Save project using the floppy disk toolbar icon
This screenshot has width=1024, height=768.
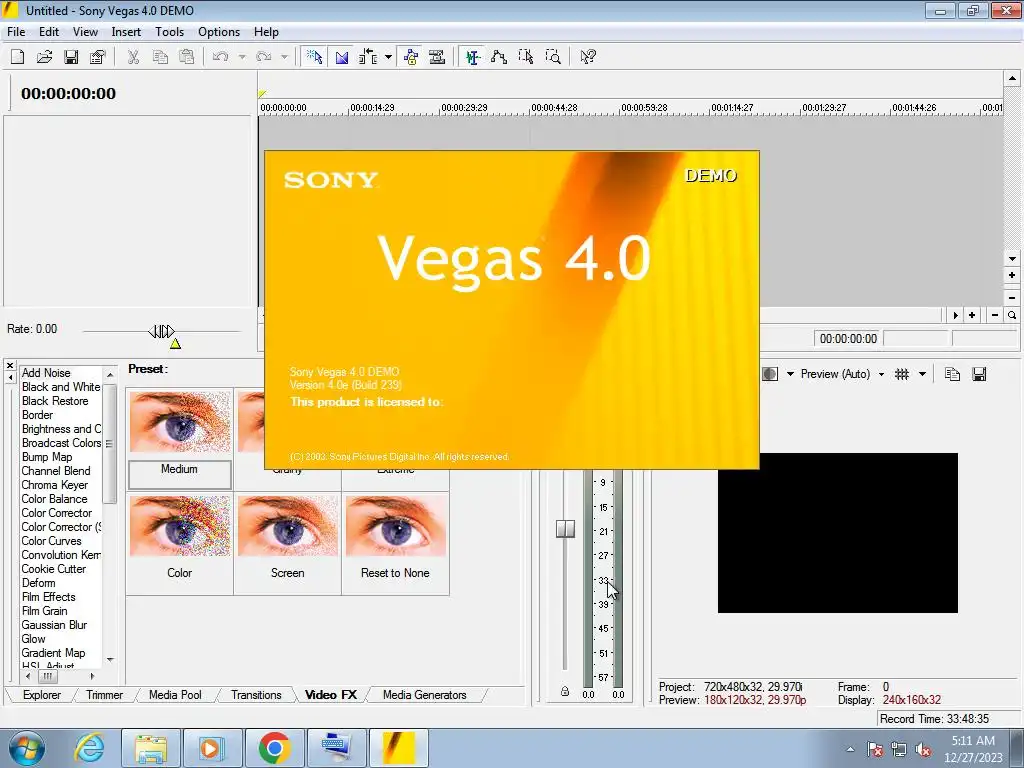pyautogui.click(x=71, y=57)
